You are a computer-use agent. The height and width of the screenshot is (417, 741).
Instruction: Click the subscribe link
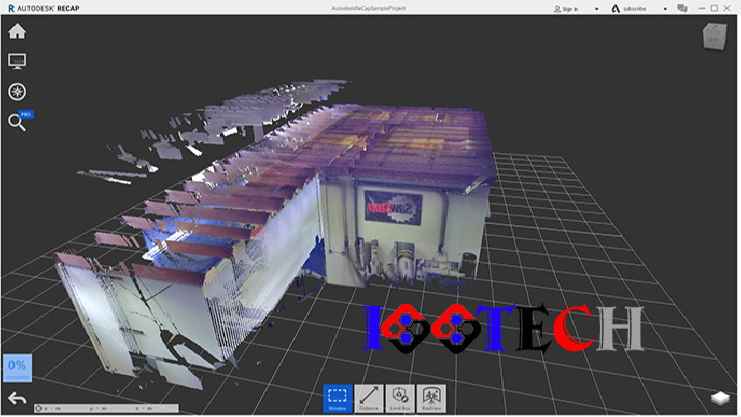tap(635, 8)
